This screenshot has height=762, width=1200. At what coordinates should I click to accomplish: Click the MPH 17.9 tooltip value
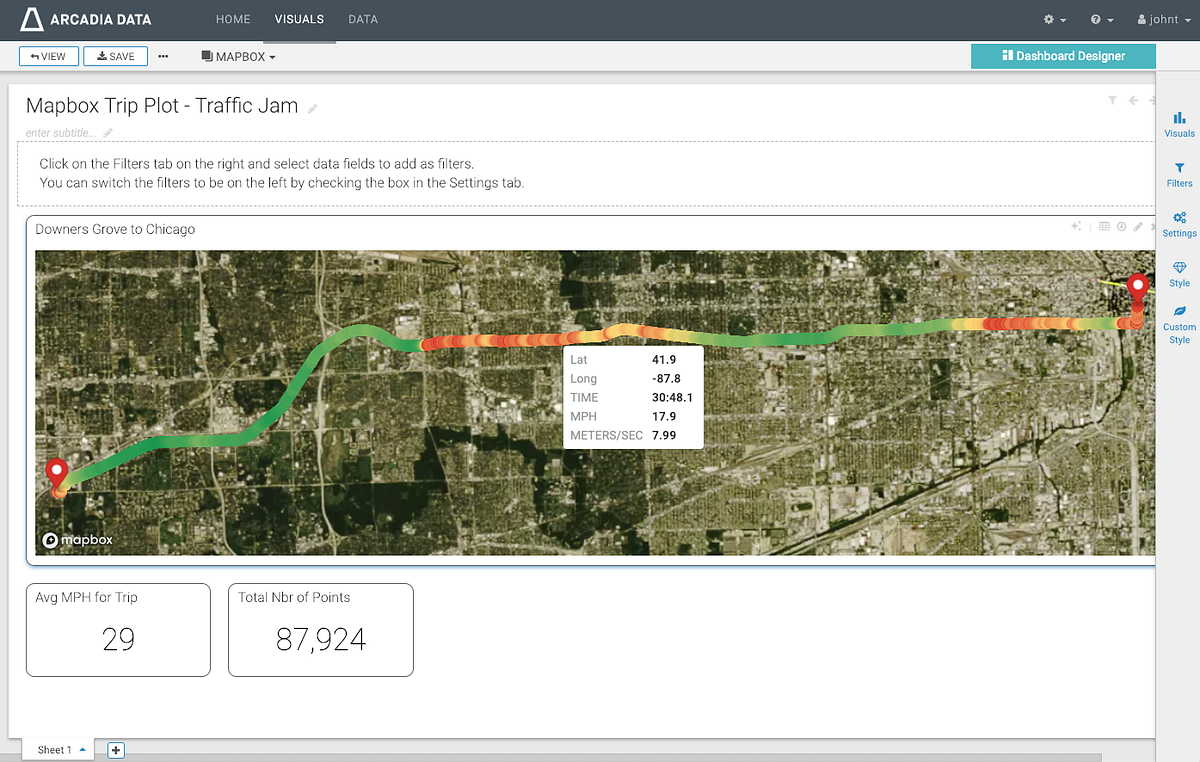pos(664,417)
